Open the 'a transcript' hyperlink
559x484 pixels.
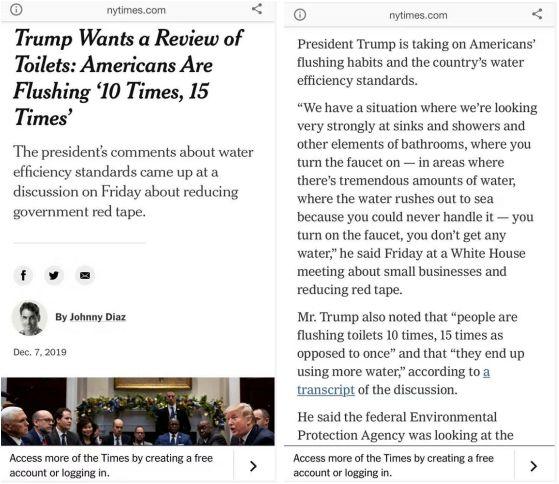click(x=393, y=381)
